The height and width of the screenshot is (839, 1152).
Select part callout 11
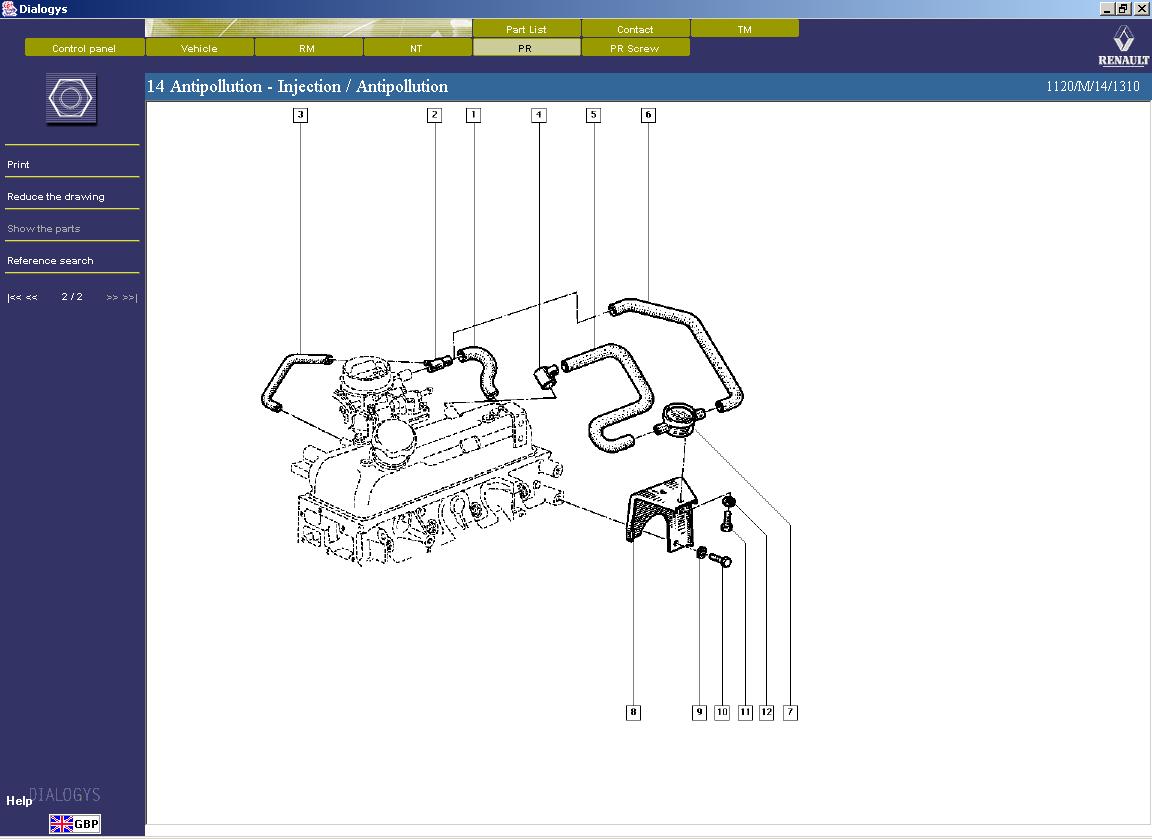click(745, 712)
